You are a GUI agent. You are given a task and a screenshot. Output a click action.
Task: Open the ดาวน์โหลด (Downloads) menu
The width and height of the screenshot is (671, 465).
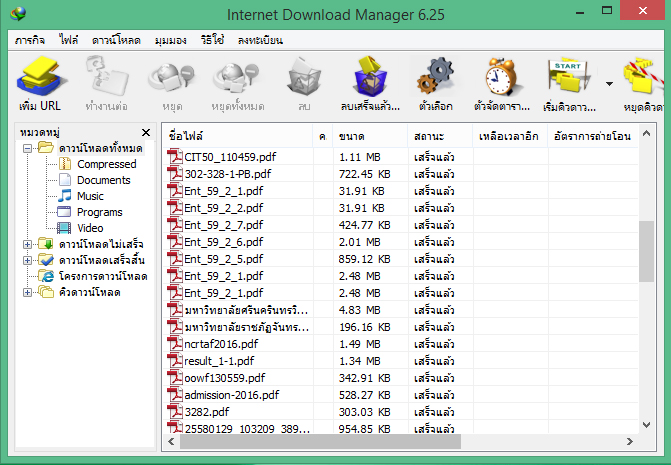tap(116, 40)
